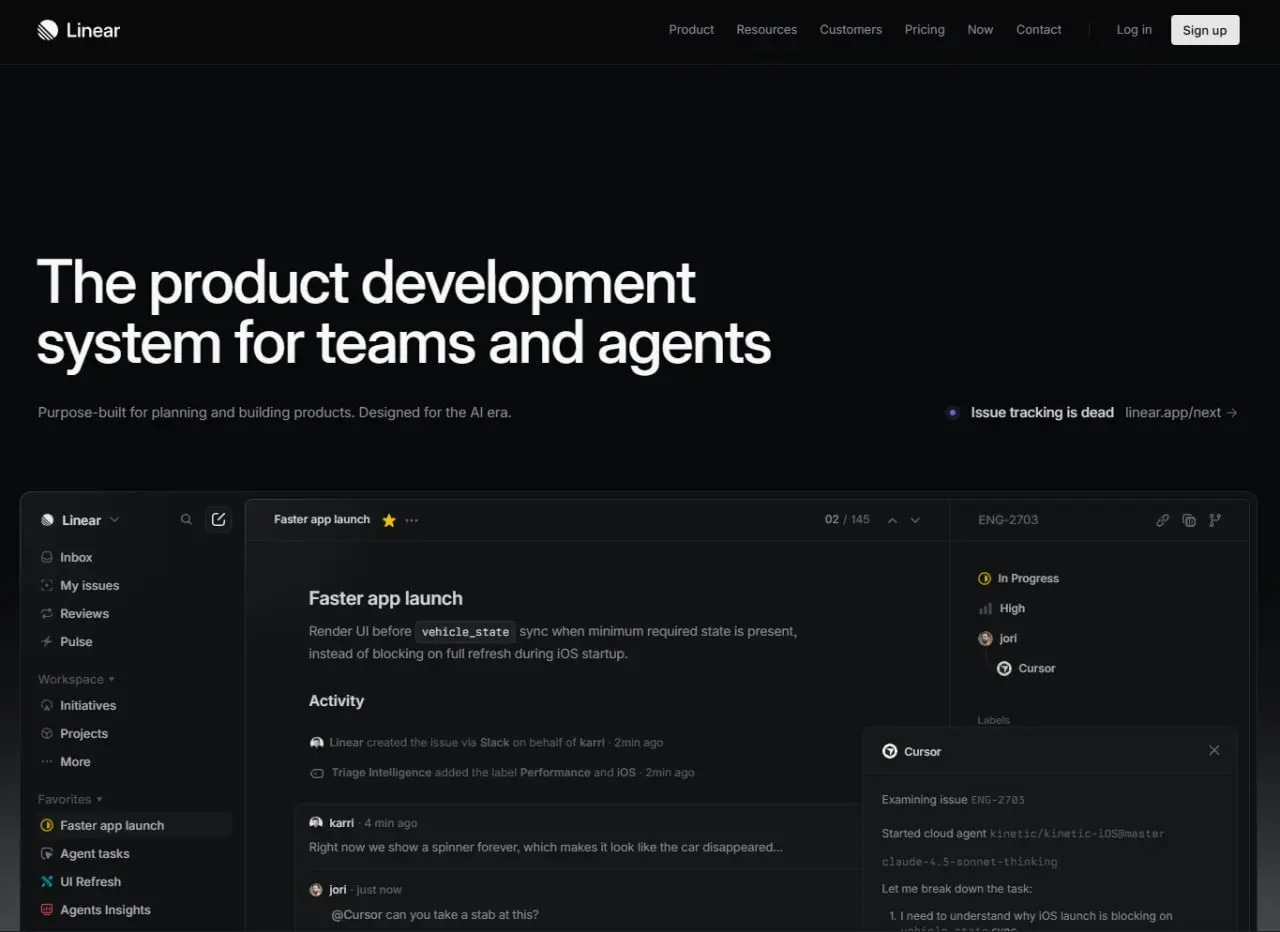Change the In Progress status

coord(1017,578)
